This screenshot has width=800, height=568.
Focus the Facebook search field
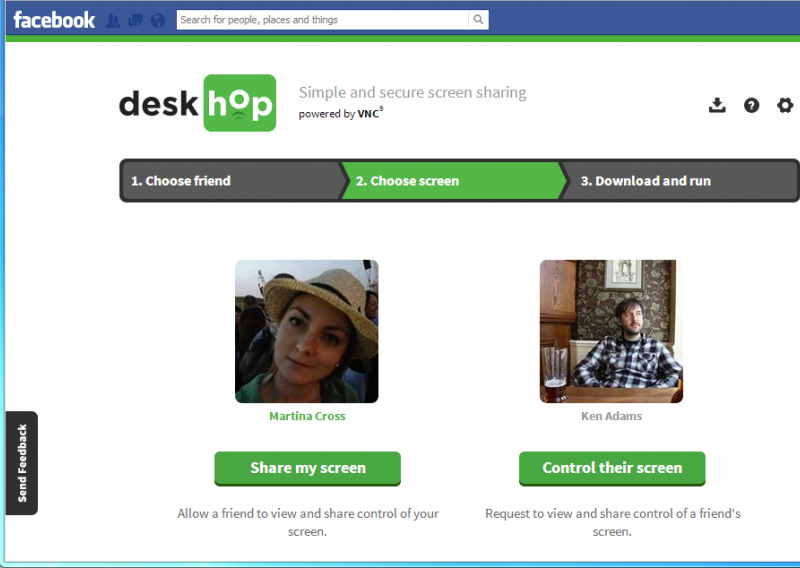click(x=322, y=19)
